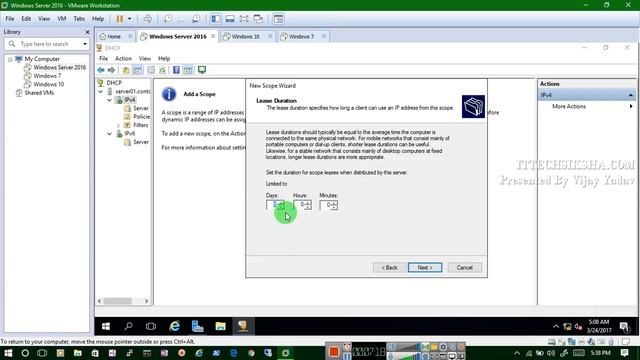Viewport: 640px width, 360px height.
Task: Click the Days field in Lease Duration
Action: click(271, 205)
